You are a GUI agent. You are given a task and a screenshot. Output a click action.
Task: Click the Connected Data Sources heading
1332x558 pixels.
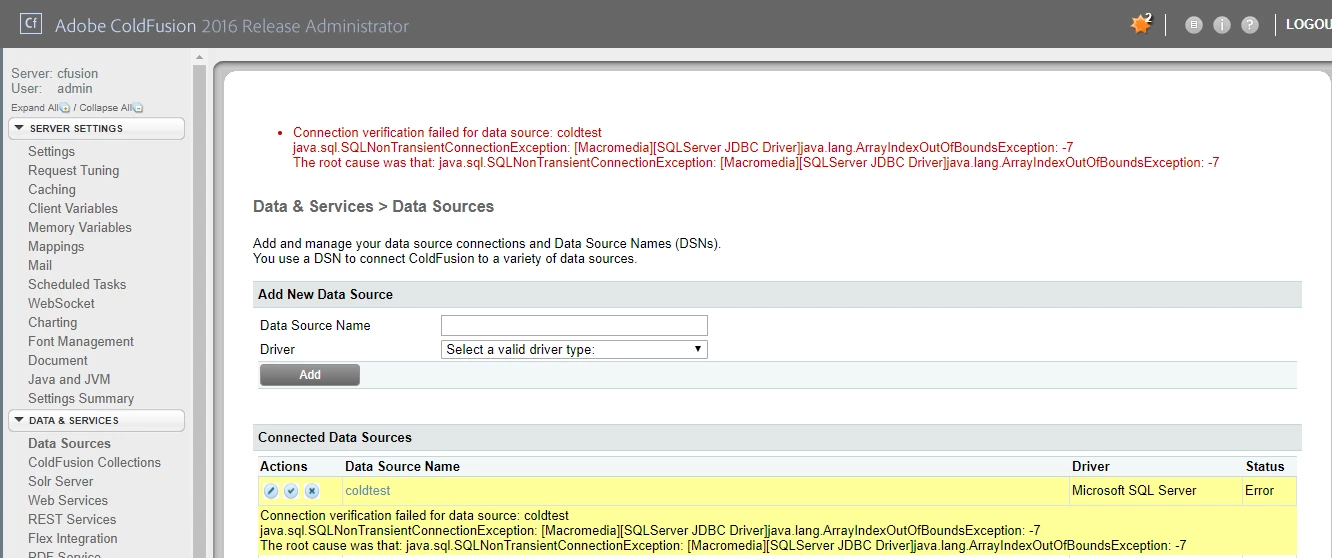coord(335,437)
